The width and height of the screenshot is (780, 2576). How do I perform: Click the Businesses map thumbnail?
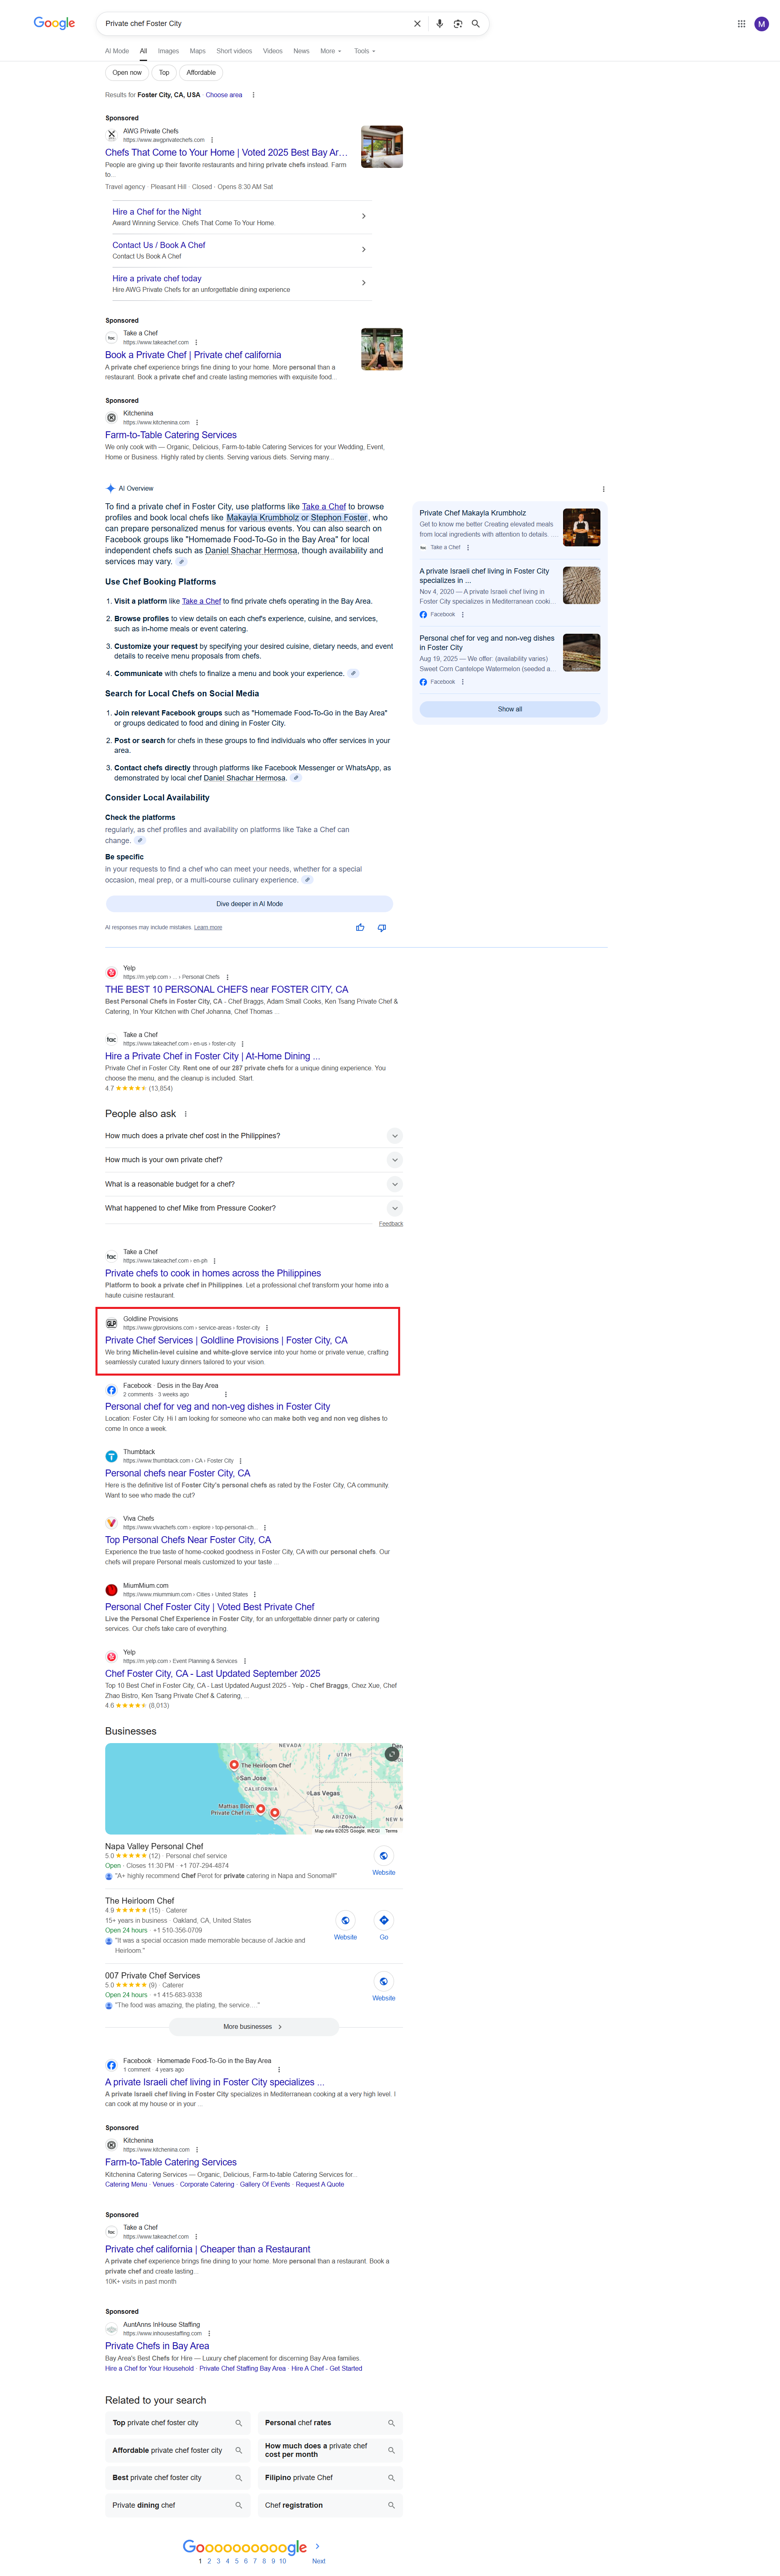(x=253, y=1788)
